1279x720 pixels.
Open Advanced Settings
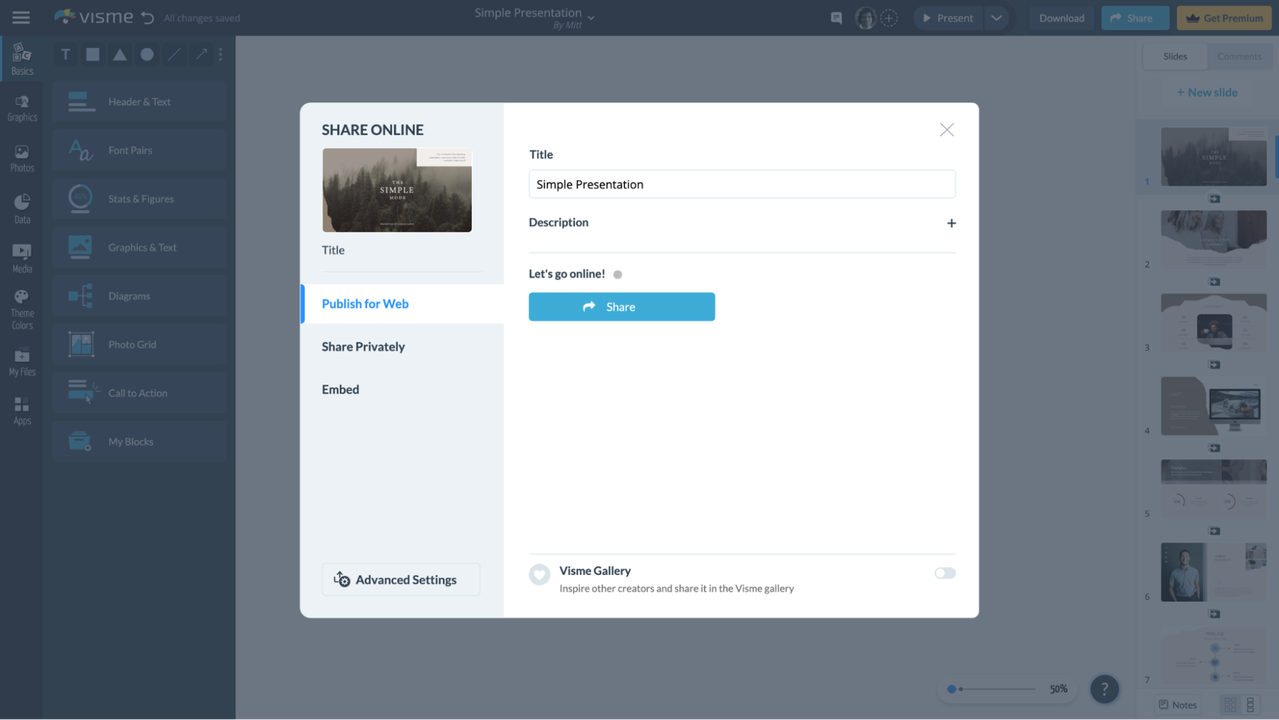pyautogui.click(x=400, y=579)
